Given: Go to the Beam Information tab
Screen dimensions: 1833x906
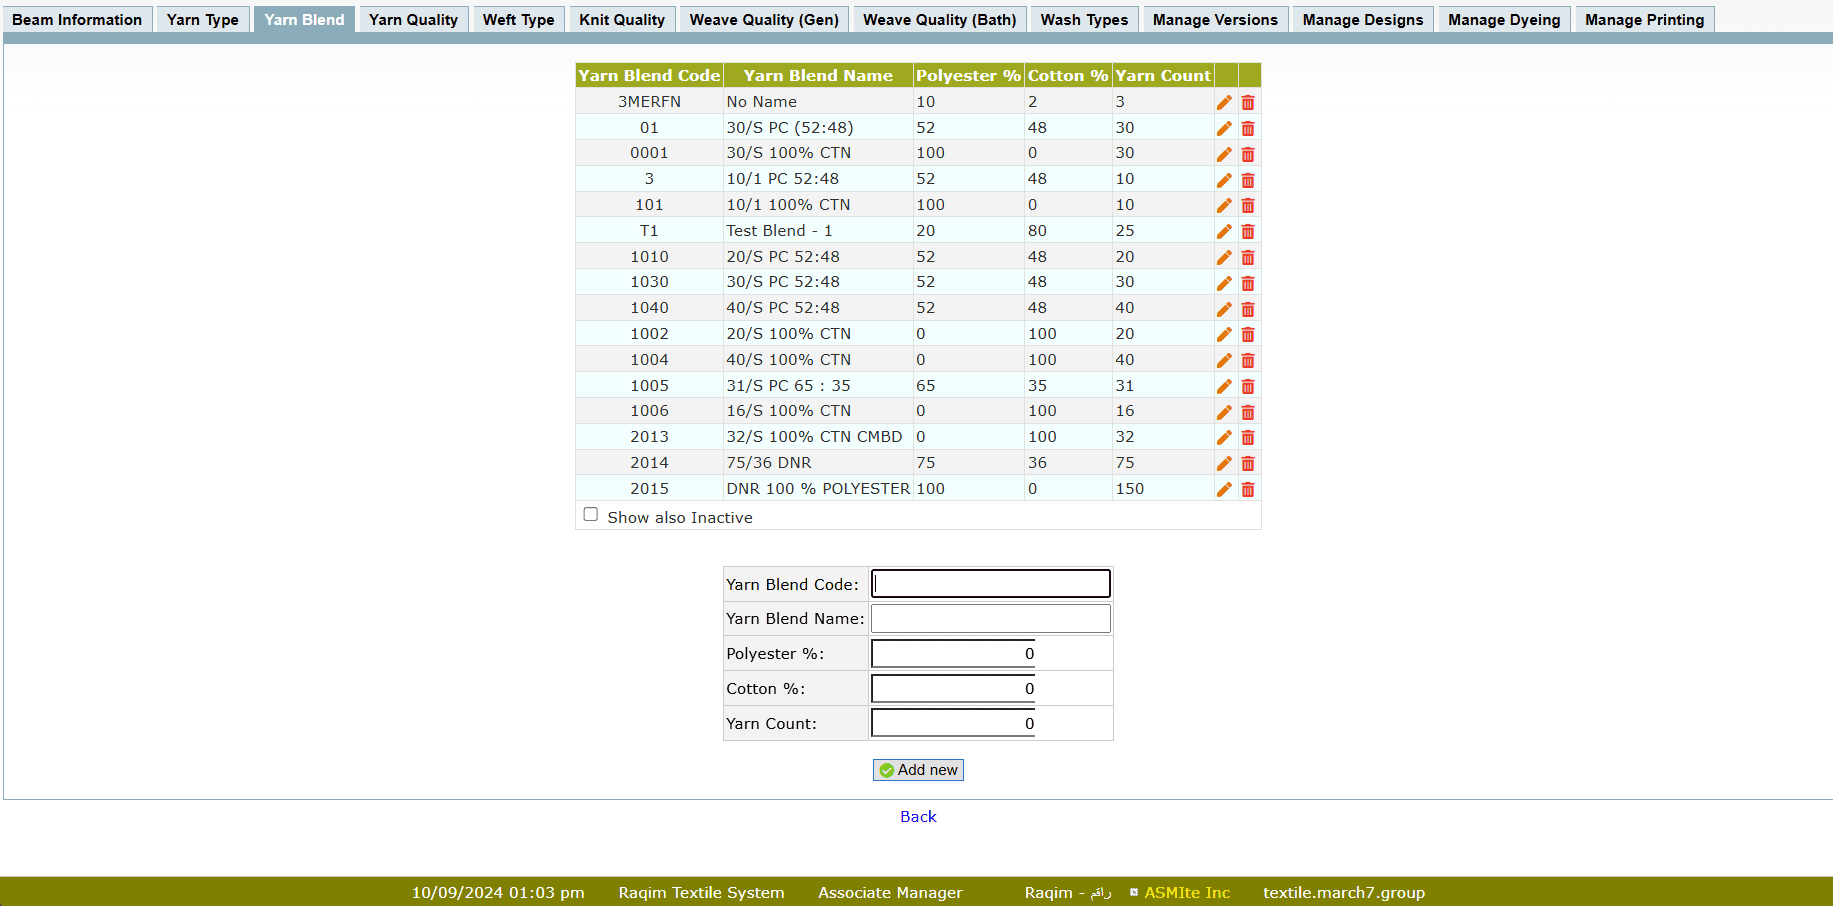Looking at the screenshot, I should [x=77, y=20].
